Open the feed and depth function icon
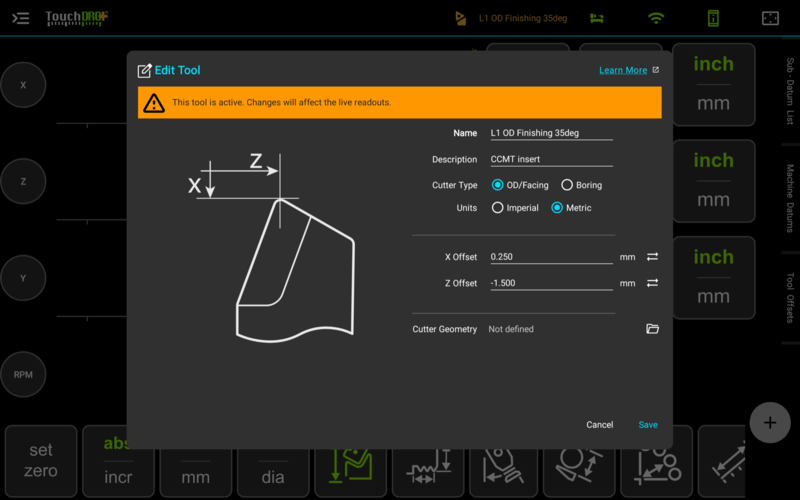The width and height of the screenshot is (800, 500). click(x=428, y=463)
